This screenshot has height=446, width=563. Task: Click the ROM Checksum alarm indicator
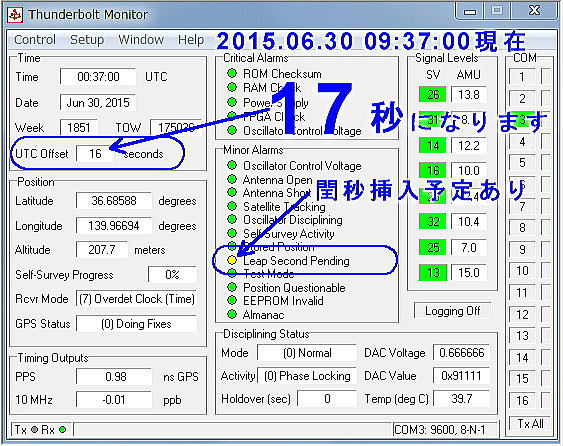pos(232,74)
